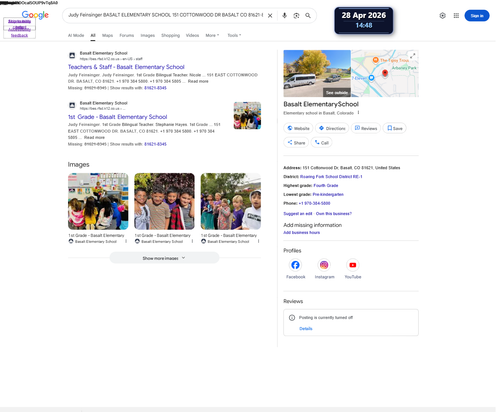500x412 pixels.
Task: Click inside the search query field
Action: (165, 15)
